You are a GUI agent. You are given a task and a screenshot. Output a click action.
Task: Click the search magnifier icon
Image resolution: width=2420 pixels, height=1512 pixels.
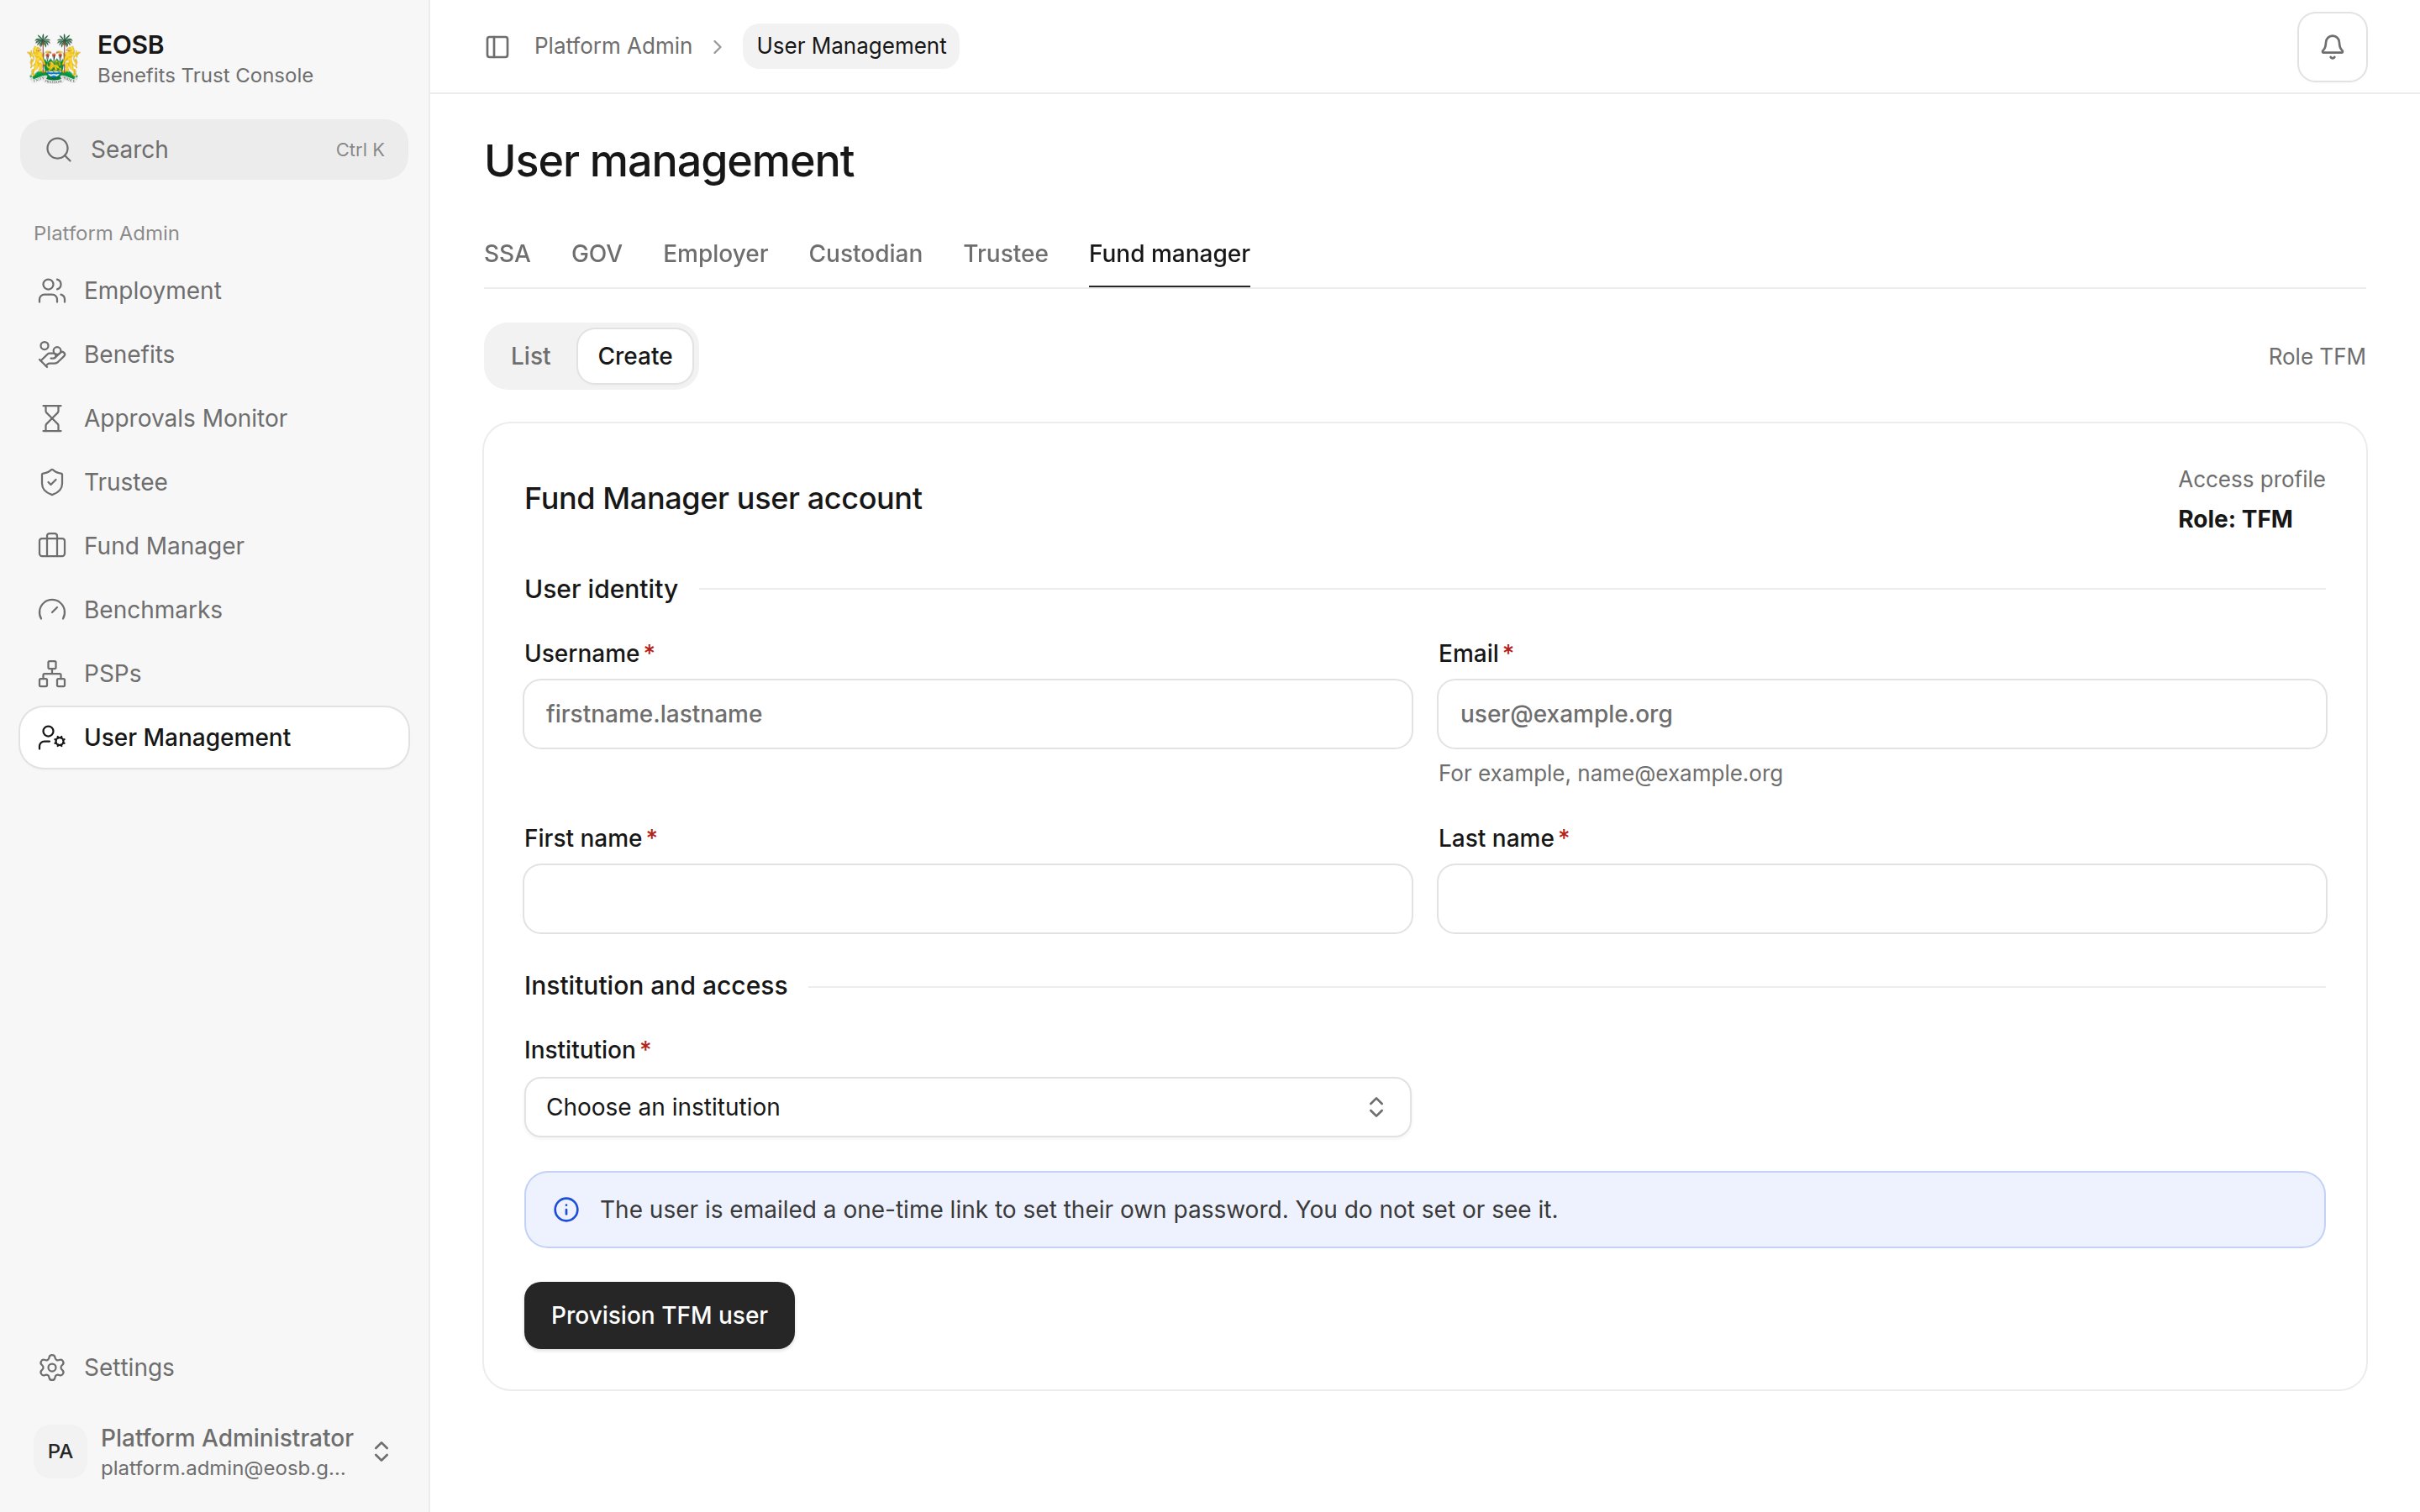pos(59,150)
